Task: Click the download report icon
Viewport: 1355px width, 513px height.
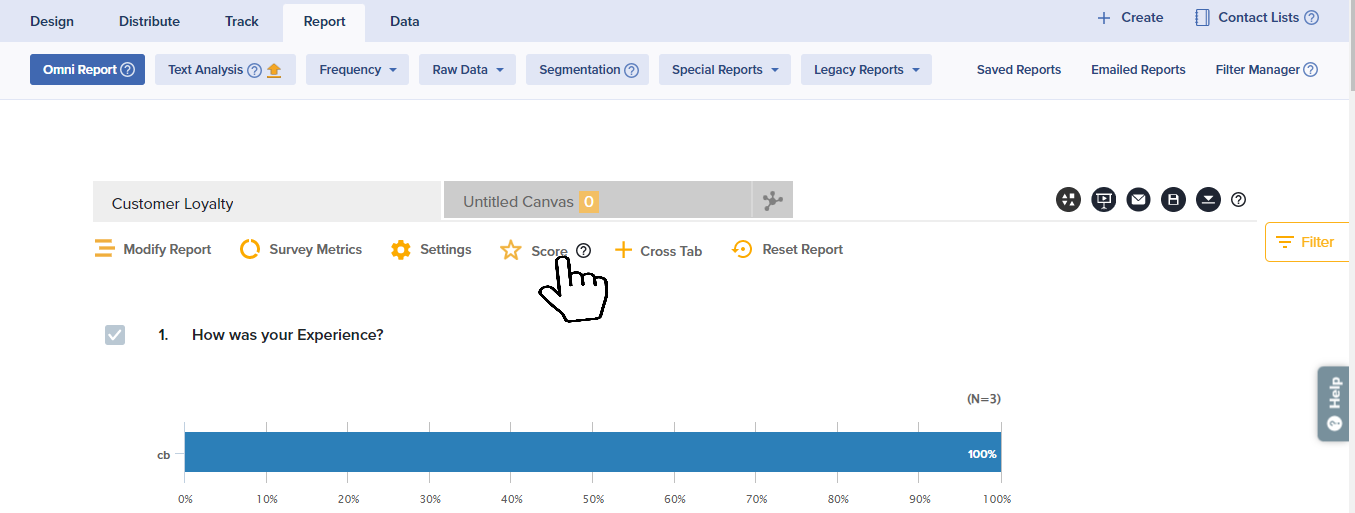Action: click(1209, 200)
